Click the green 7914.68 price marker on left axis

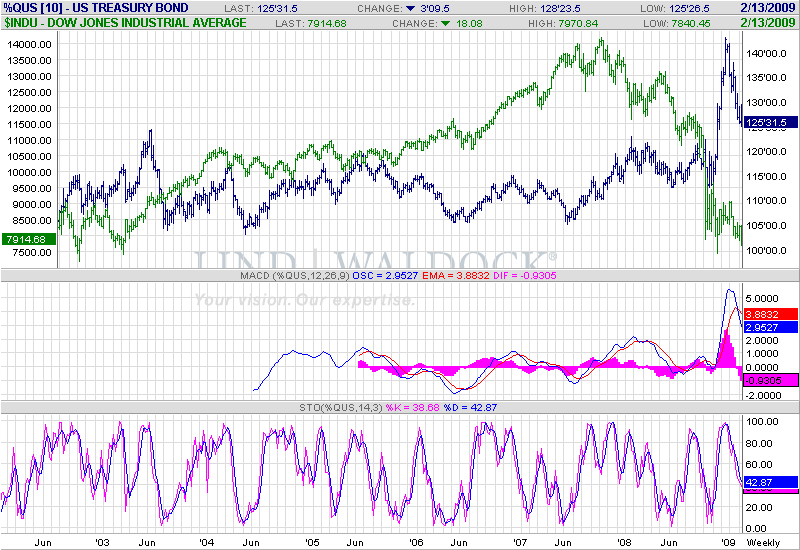[29, 239]
